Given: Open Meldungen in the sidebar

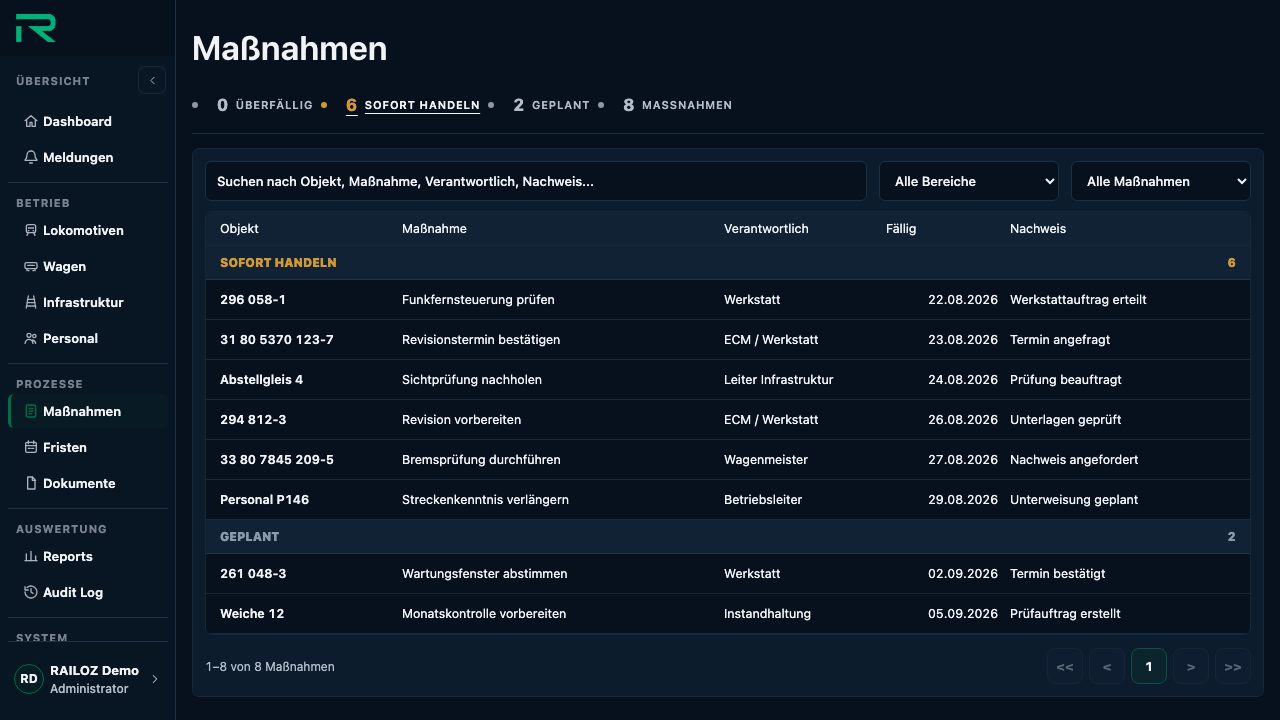Looking at the screenshot, I should point(88,157).
